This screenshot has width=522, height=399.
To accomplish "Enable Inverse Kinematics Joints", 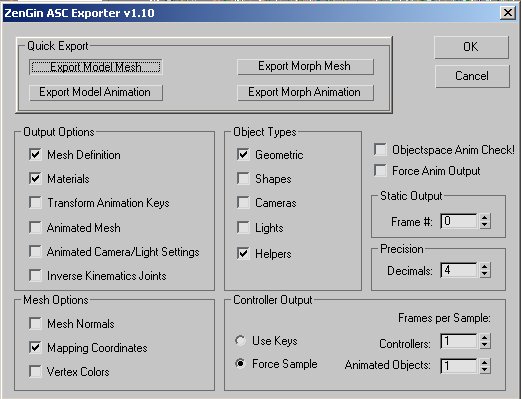I will point(35,276).
